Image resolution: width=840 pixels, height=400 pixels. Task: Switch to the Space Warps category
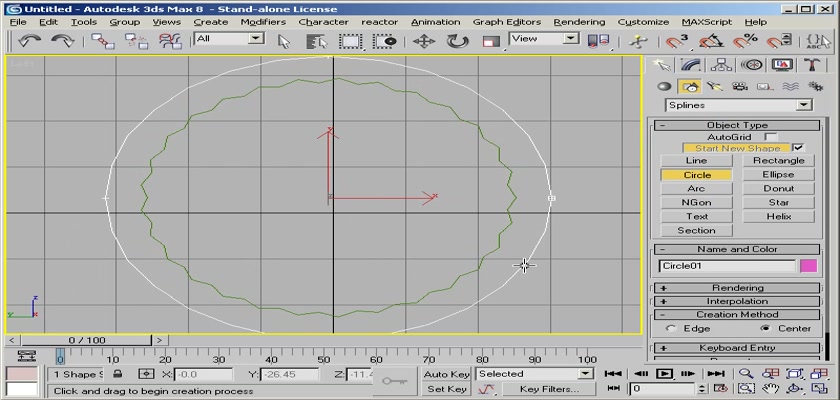pyautogui.click(x=790, y=87)
